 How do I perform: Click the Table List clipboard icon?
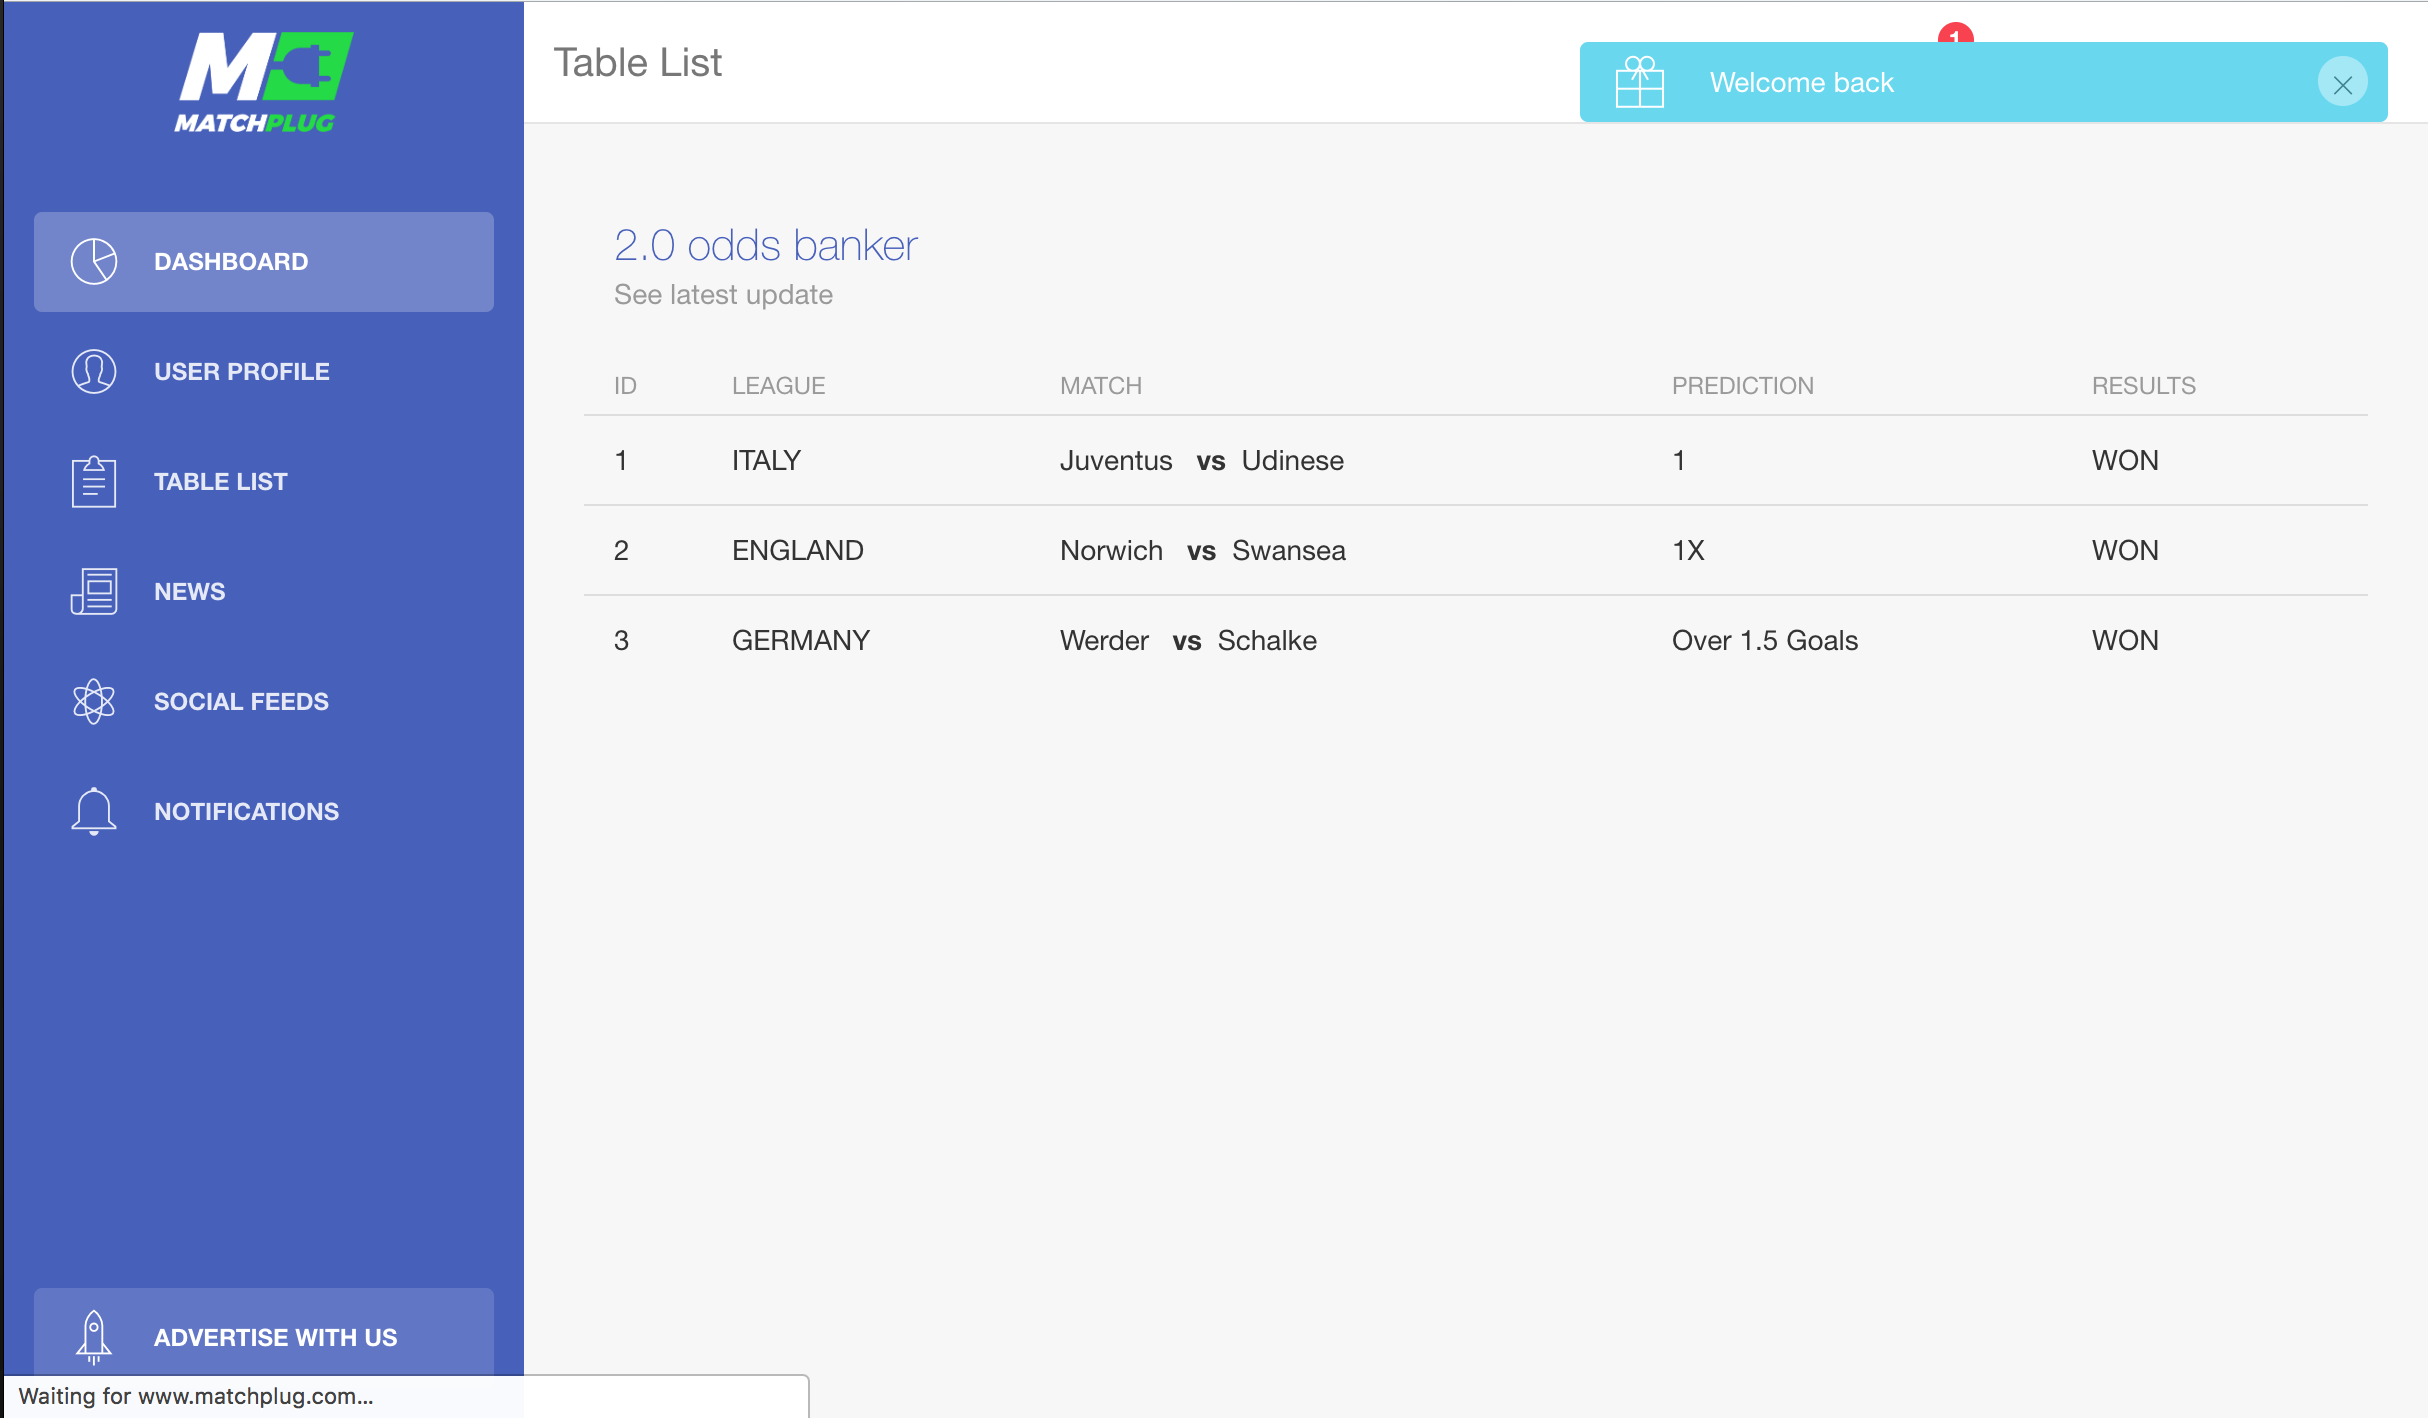[94, 482]
